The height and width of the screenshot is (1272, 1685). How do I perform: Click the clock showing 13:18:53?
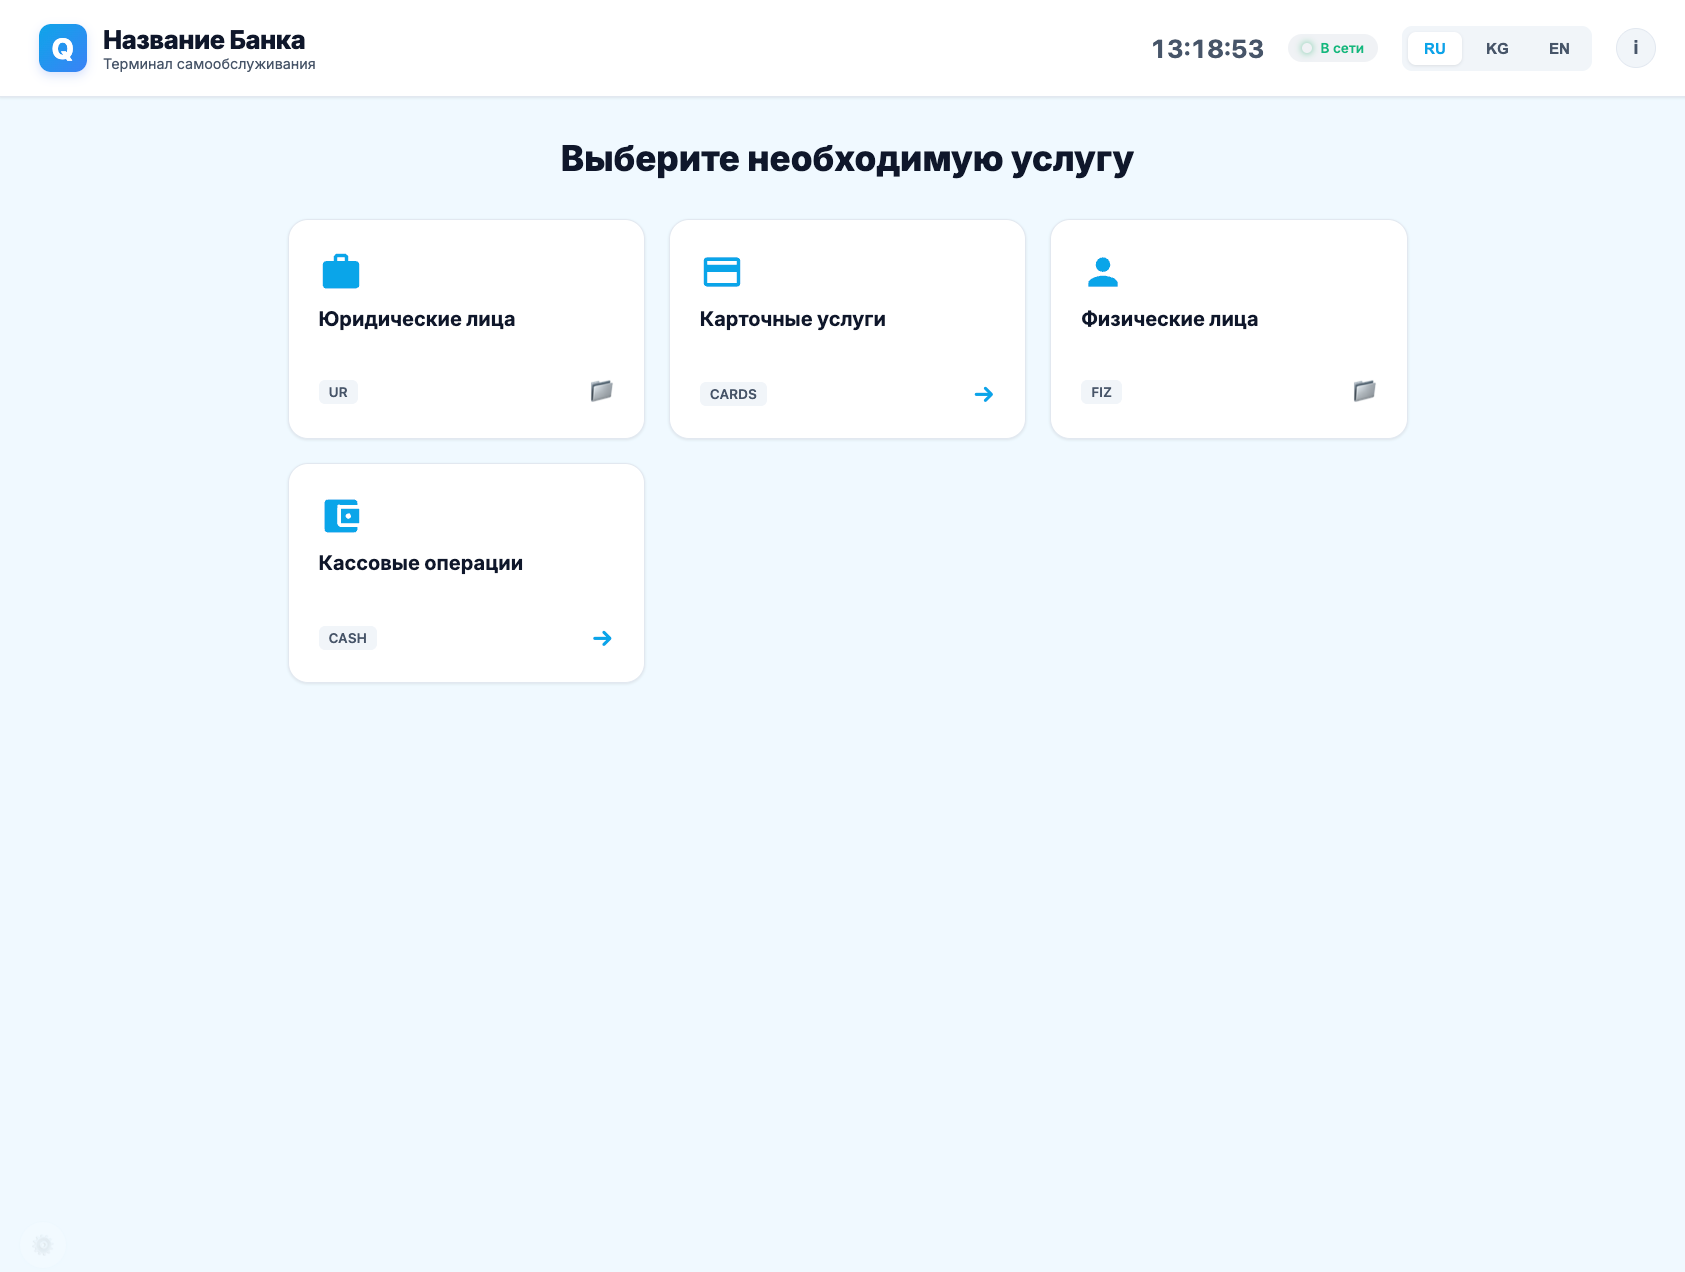click(x=1208, y=48)
